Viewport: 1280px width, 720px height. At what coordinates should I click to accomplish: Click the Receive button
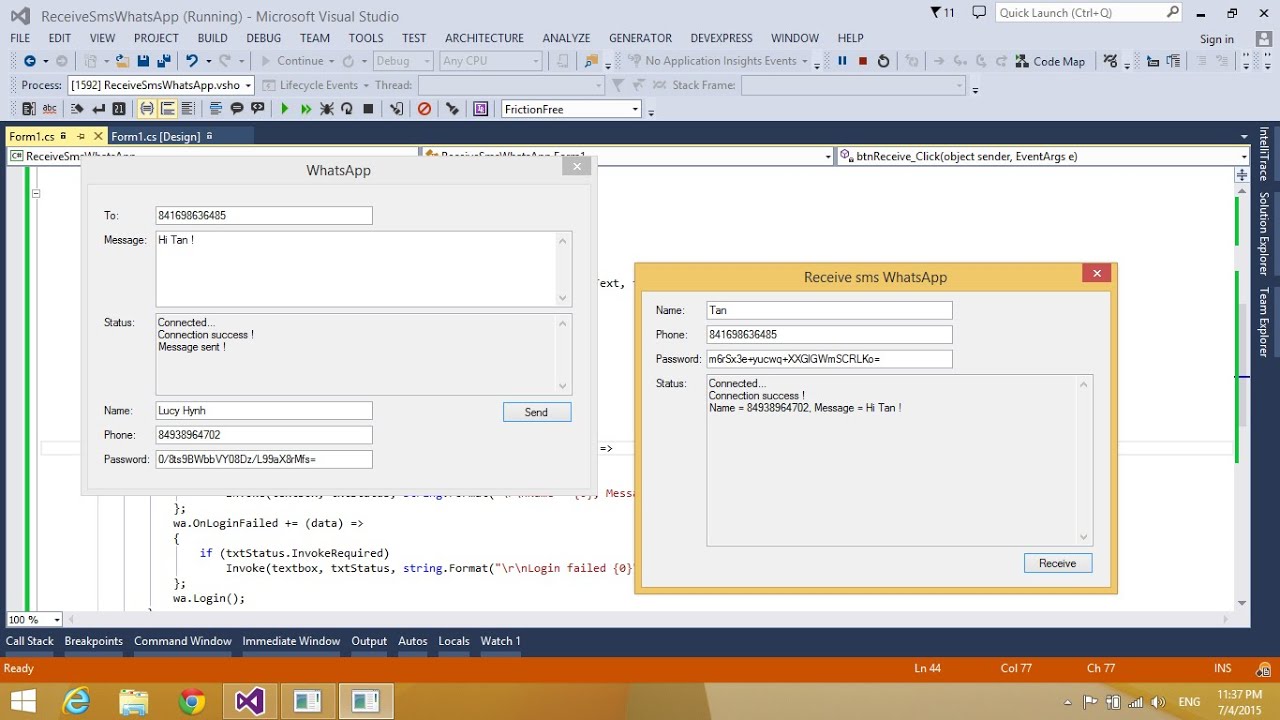(x=1057, y=563)
